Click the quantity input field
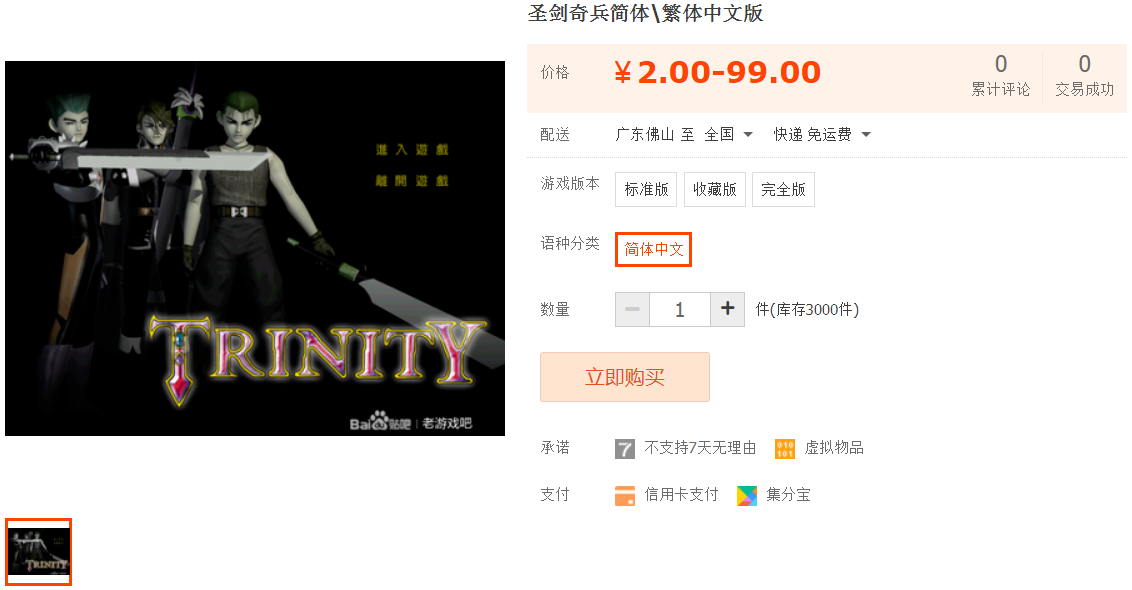The width and height of the screenshot is (1132, 590). [680, 309]
